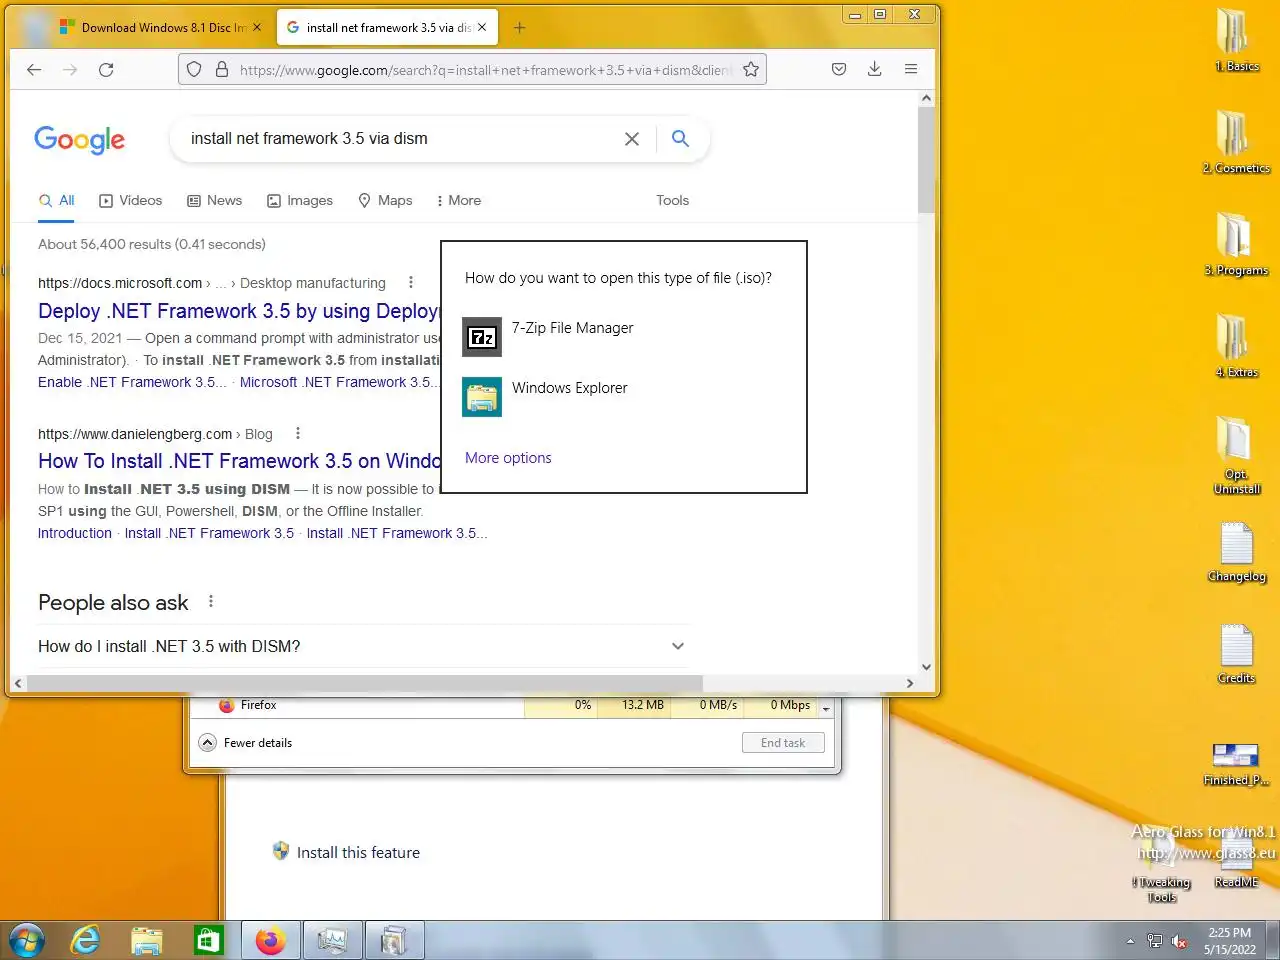1280x960 pixels.
Task: Click the site lock icon in address bar
Action: point(221,69)
